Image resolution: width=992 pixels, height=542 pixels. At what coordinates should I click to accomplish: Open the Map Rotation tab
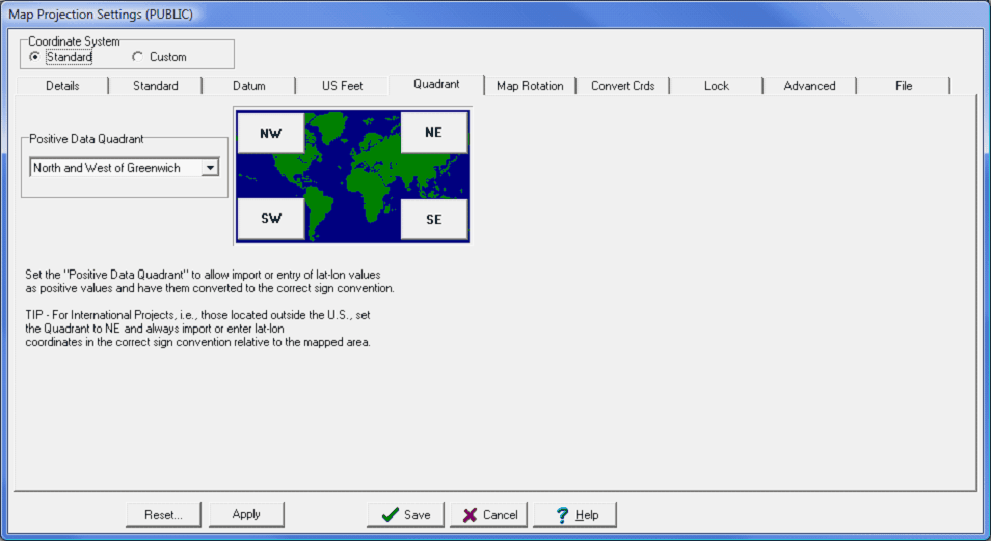point(530,86)
